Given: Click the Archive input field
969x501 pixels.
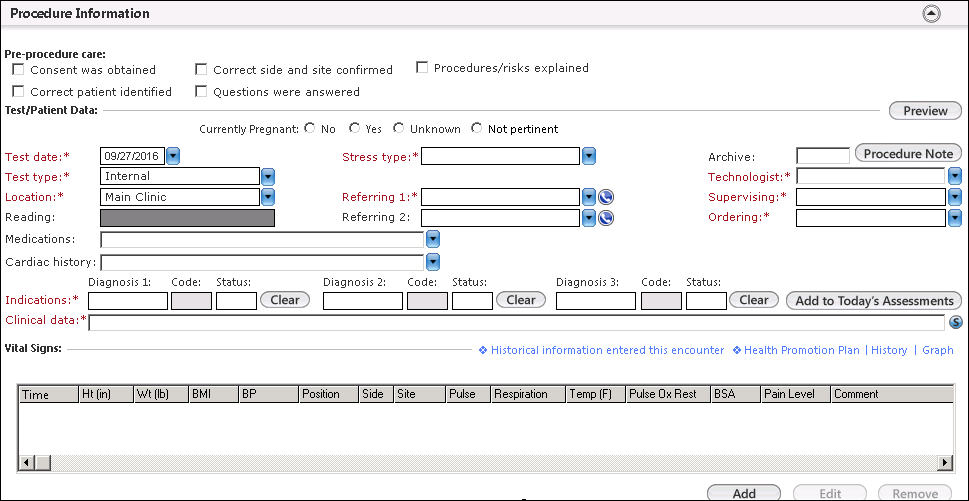Looking at the screenshot, I should [x=823, y=156].
